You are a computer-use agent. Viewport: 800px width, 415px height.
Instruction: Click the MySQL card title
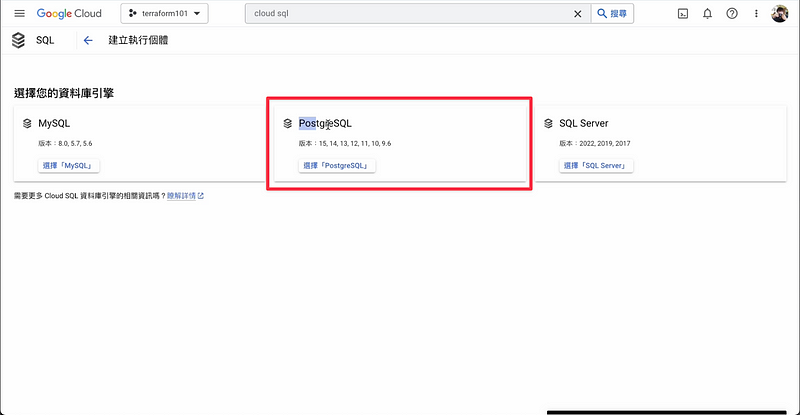(54, 124)
